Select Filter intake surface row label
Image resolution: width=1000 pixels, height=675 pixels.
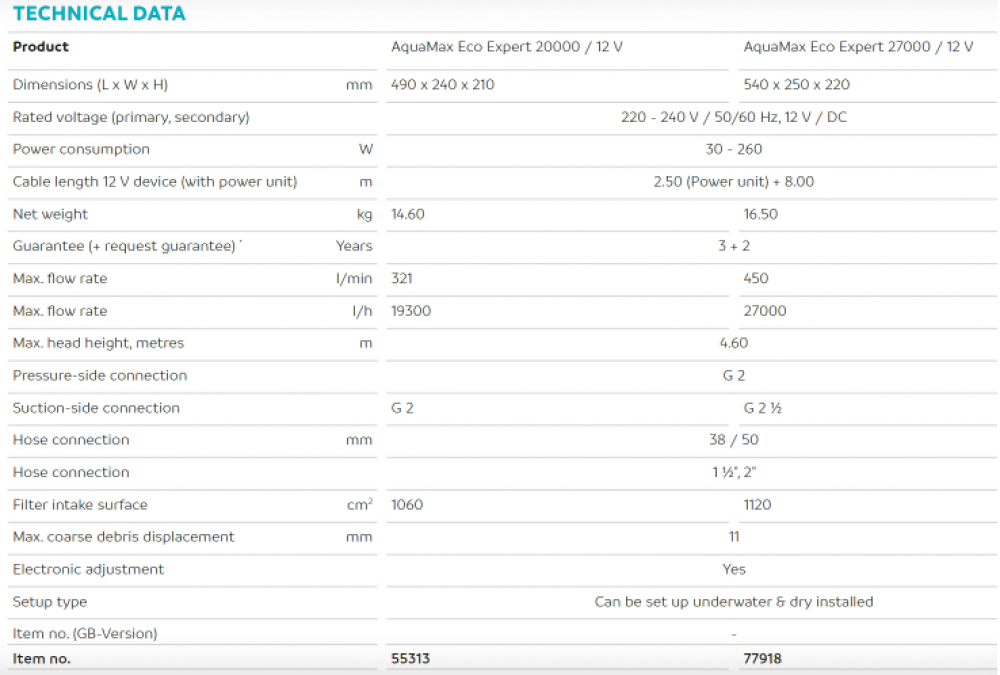click(x=80, y=505)
